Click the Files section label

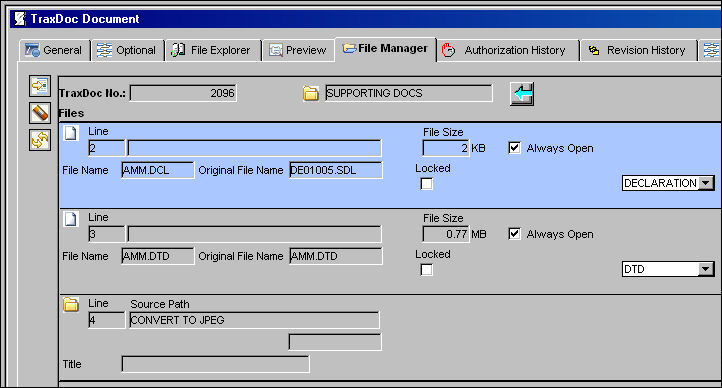[x=71, y=113]
